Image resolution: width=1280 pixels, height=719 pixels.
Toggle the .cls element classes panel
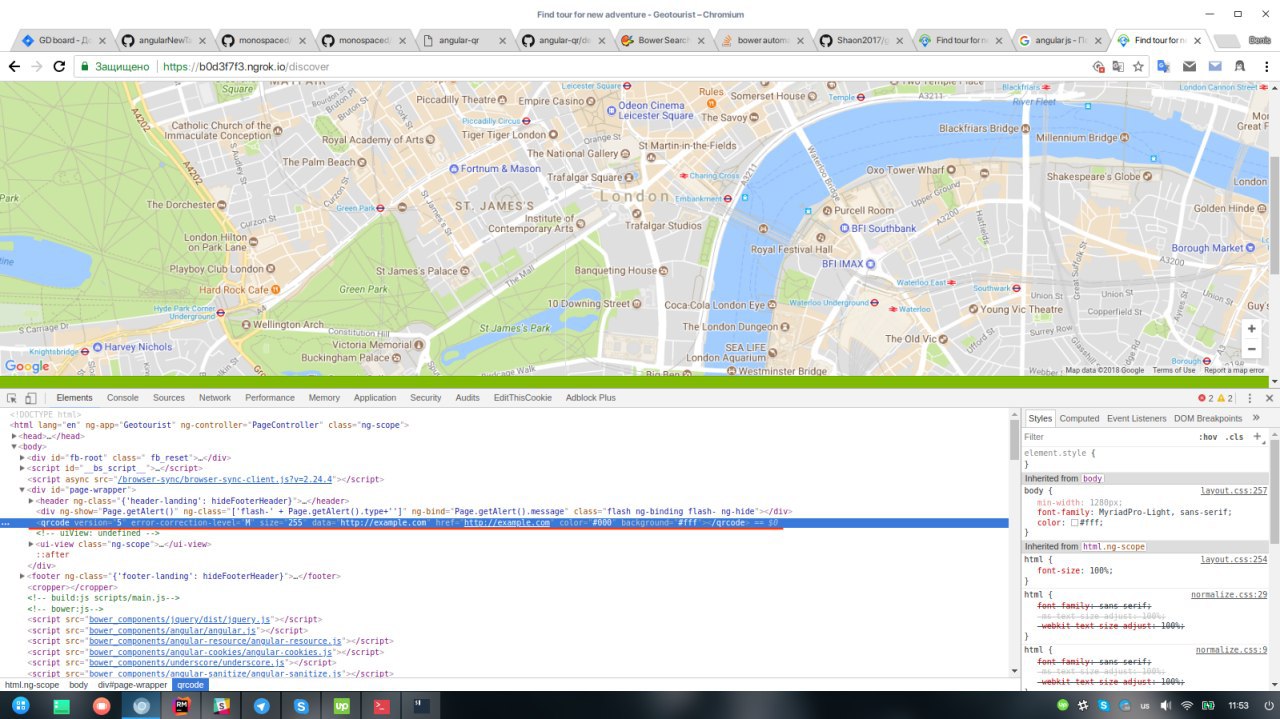point(1236,437)
